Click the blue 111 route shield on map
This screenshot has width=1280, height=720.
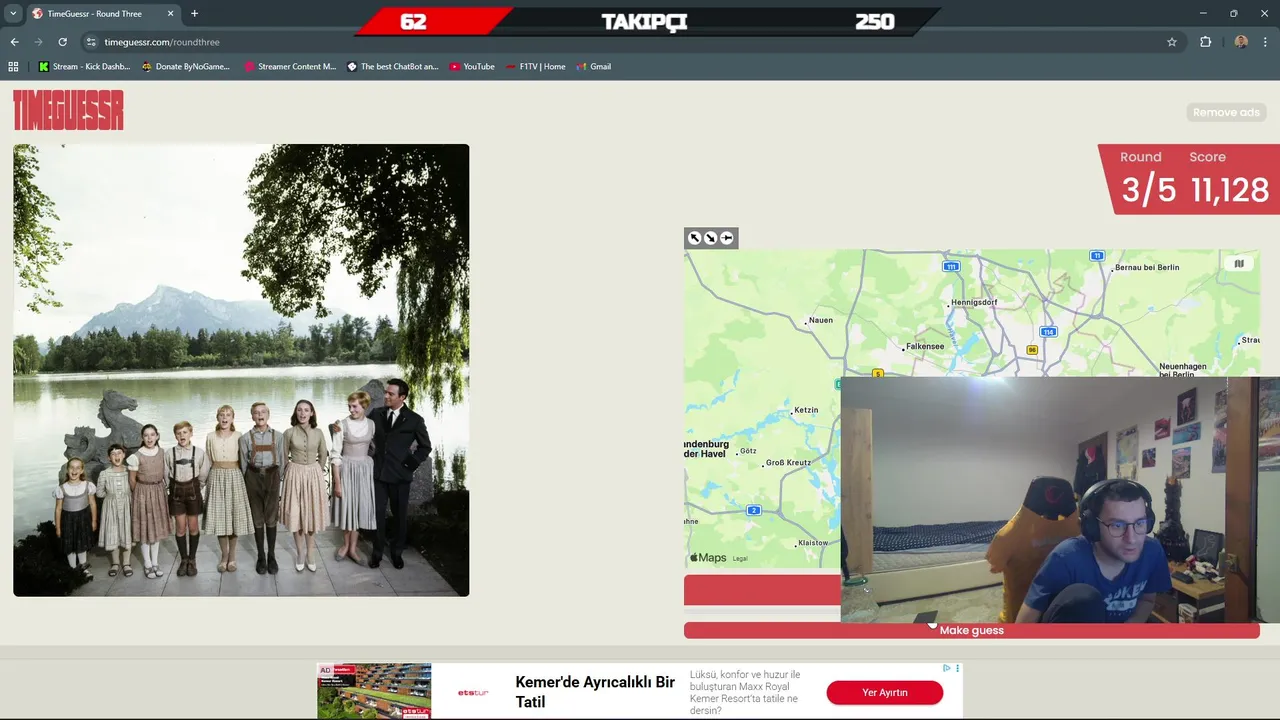click(x=951, y=266)
